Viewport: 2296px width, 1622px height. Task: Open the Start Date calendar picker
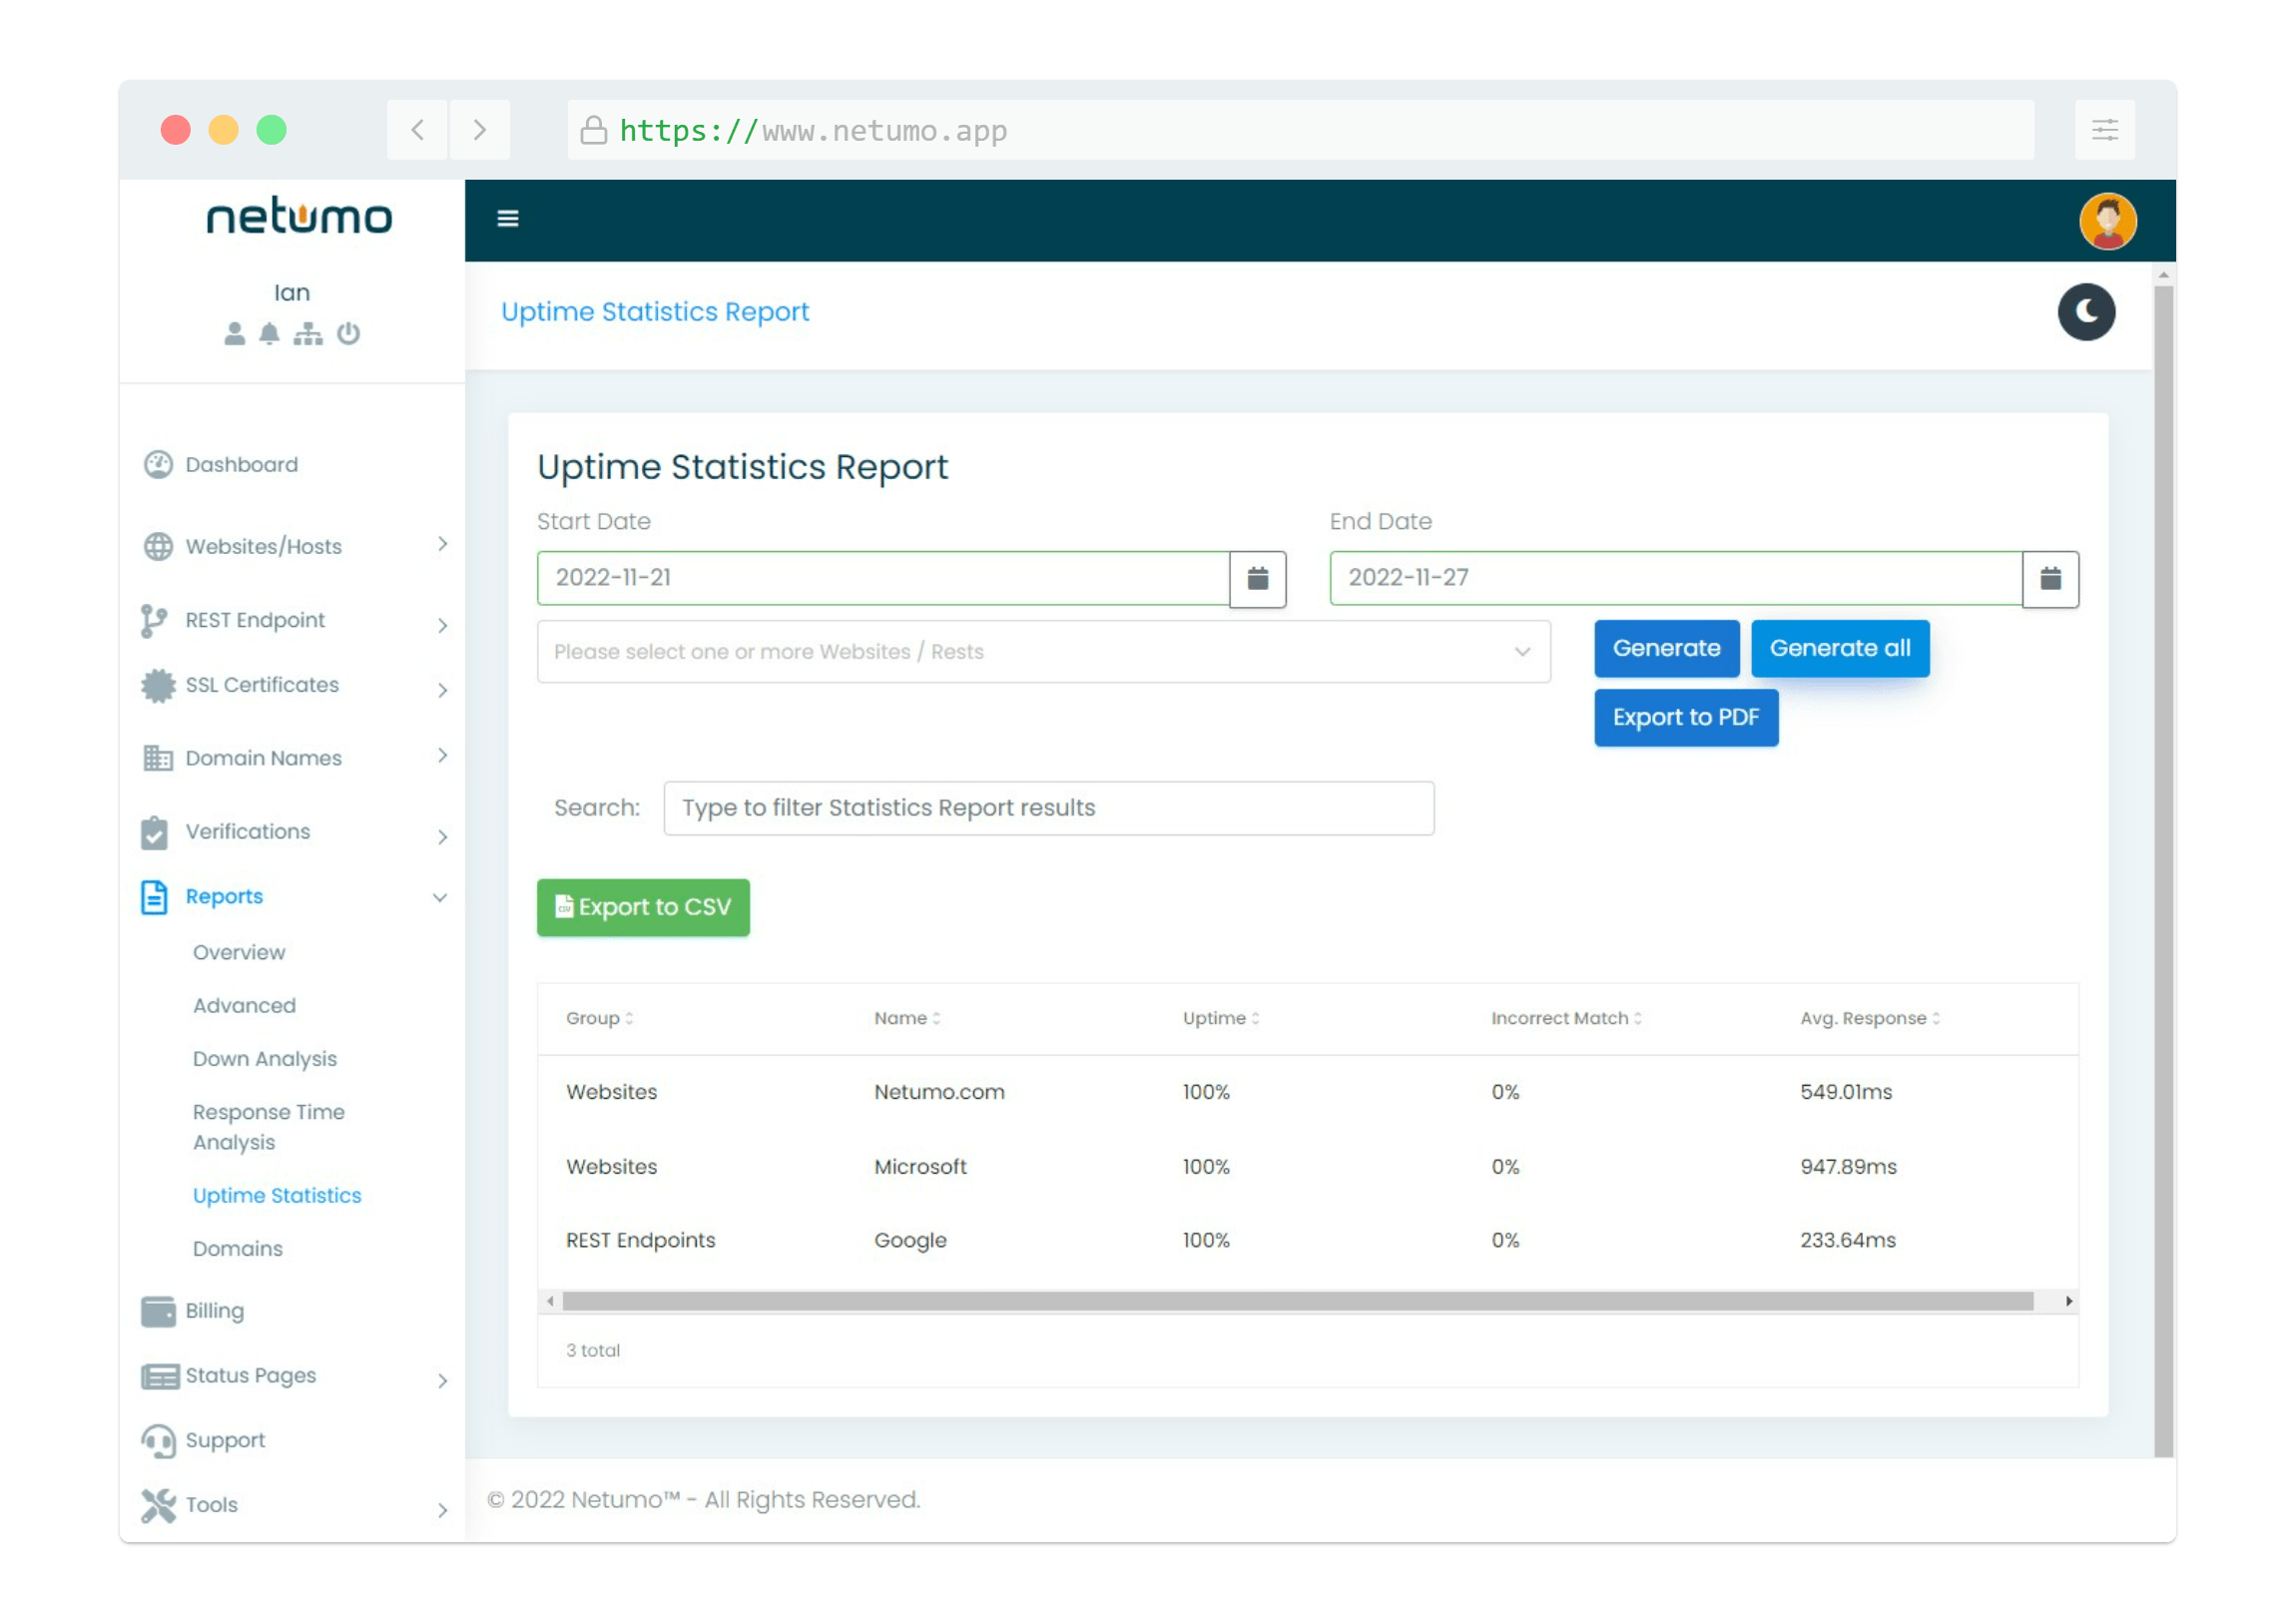pos(1258,579)
